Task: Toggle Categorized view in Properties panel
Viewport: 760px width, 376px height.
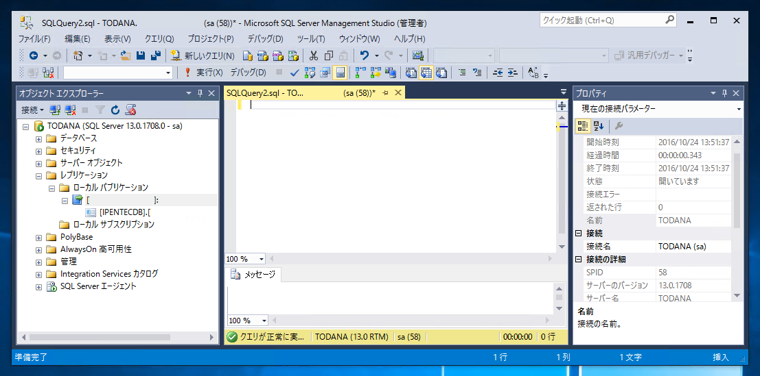Action: coord(583,126)
